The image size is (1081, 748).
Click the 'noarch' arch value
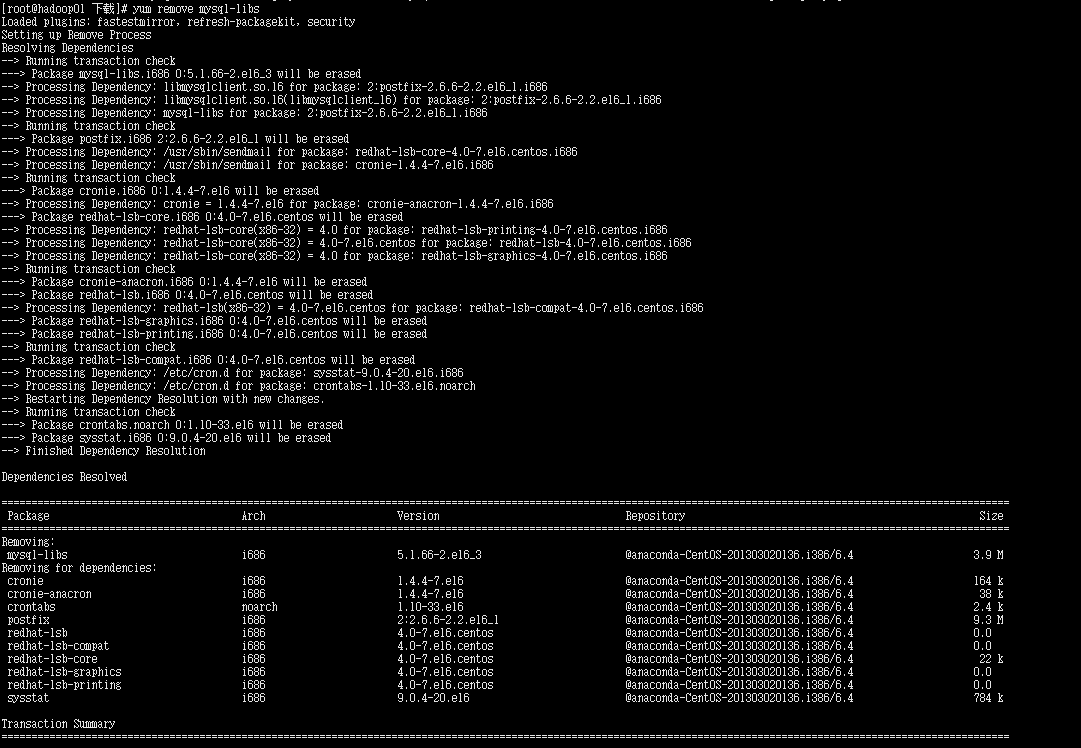click(259, 607)
